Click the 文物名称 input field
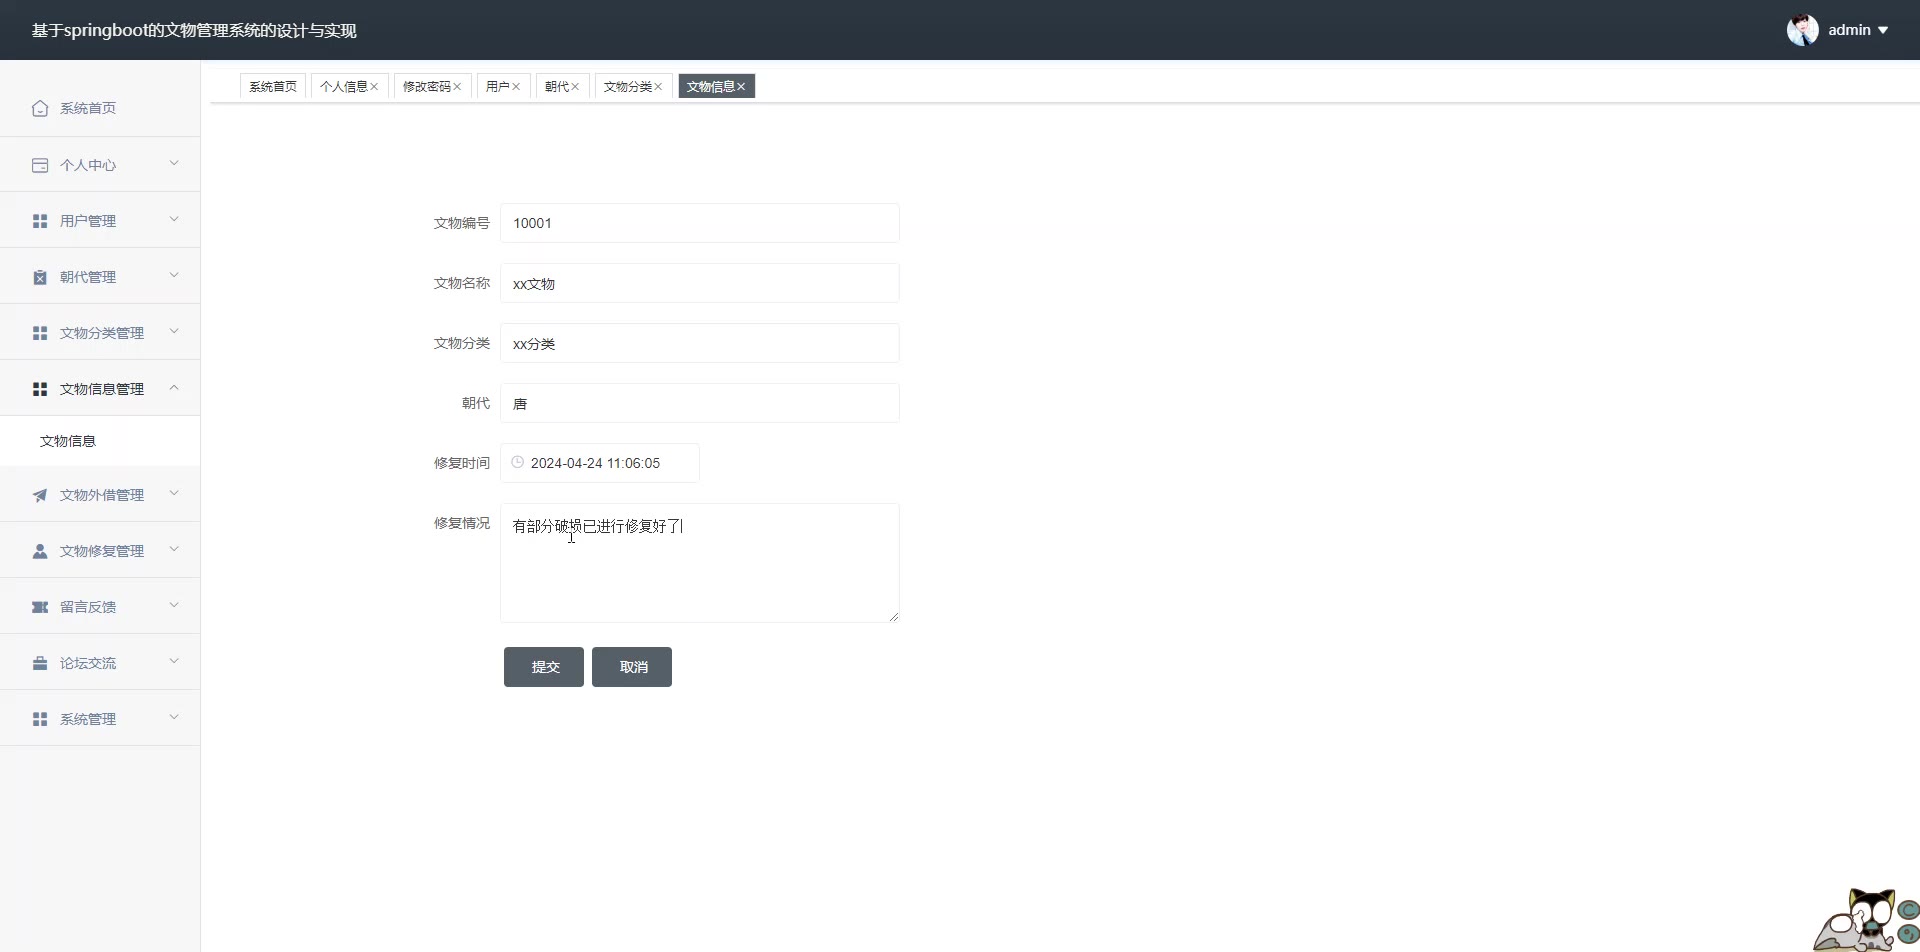Screen dimensions: 1920x952 click(700, 283)
